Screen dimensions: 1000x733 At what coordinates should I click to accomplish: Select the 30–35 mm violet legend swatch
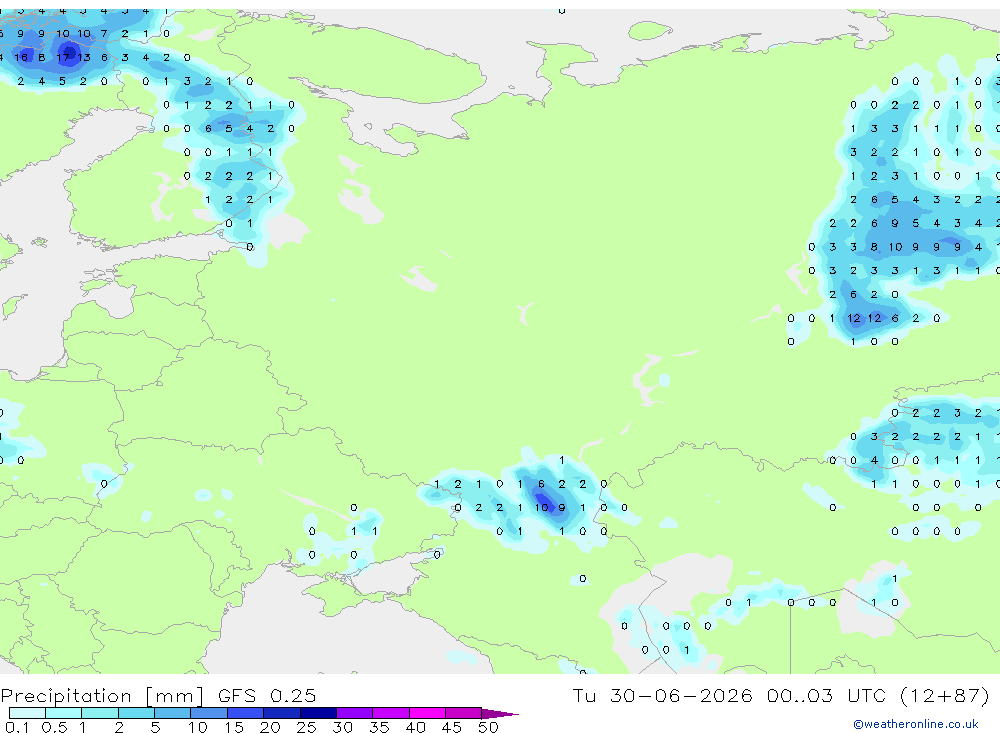coord(354,713)
